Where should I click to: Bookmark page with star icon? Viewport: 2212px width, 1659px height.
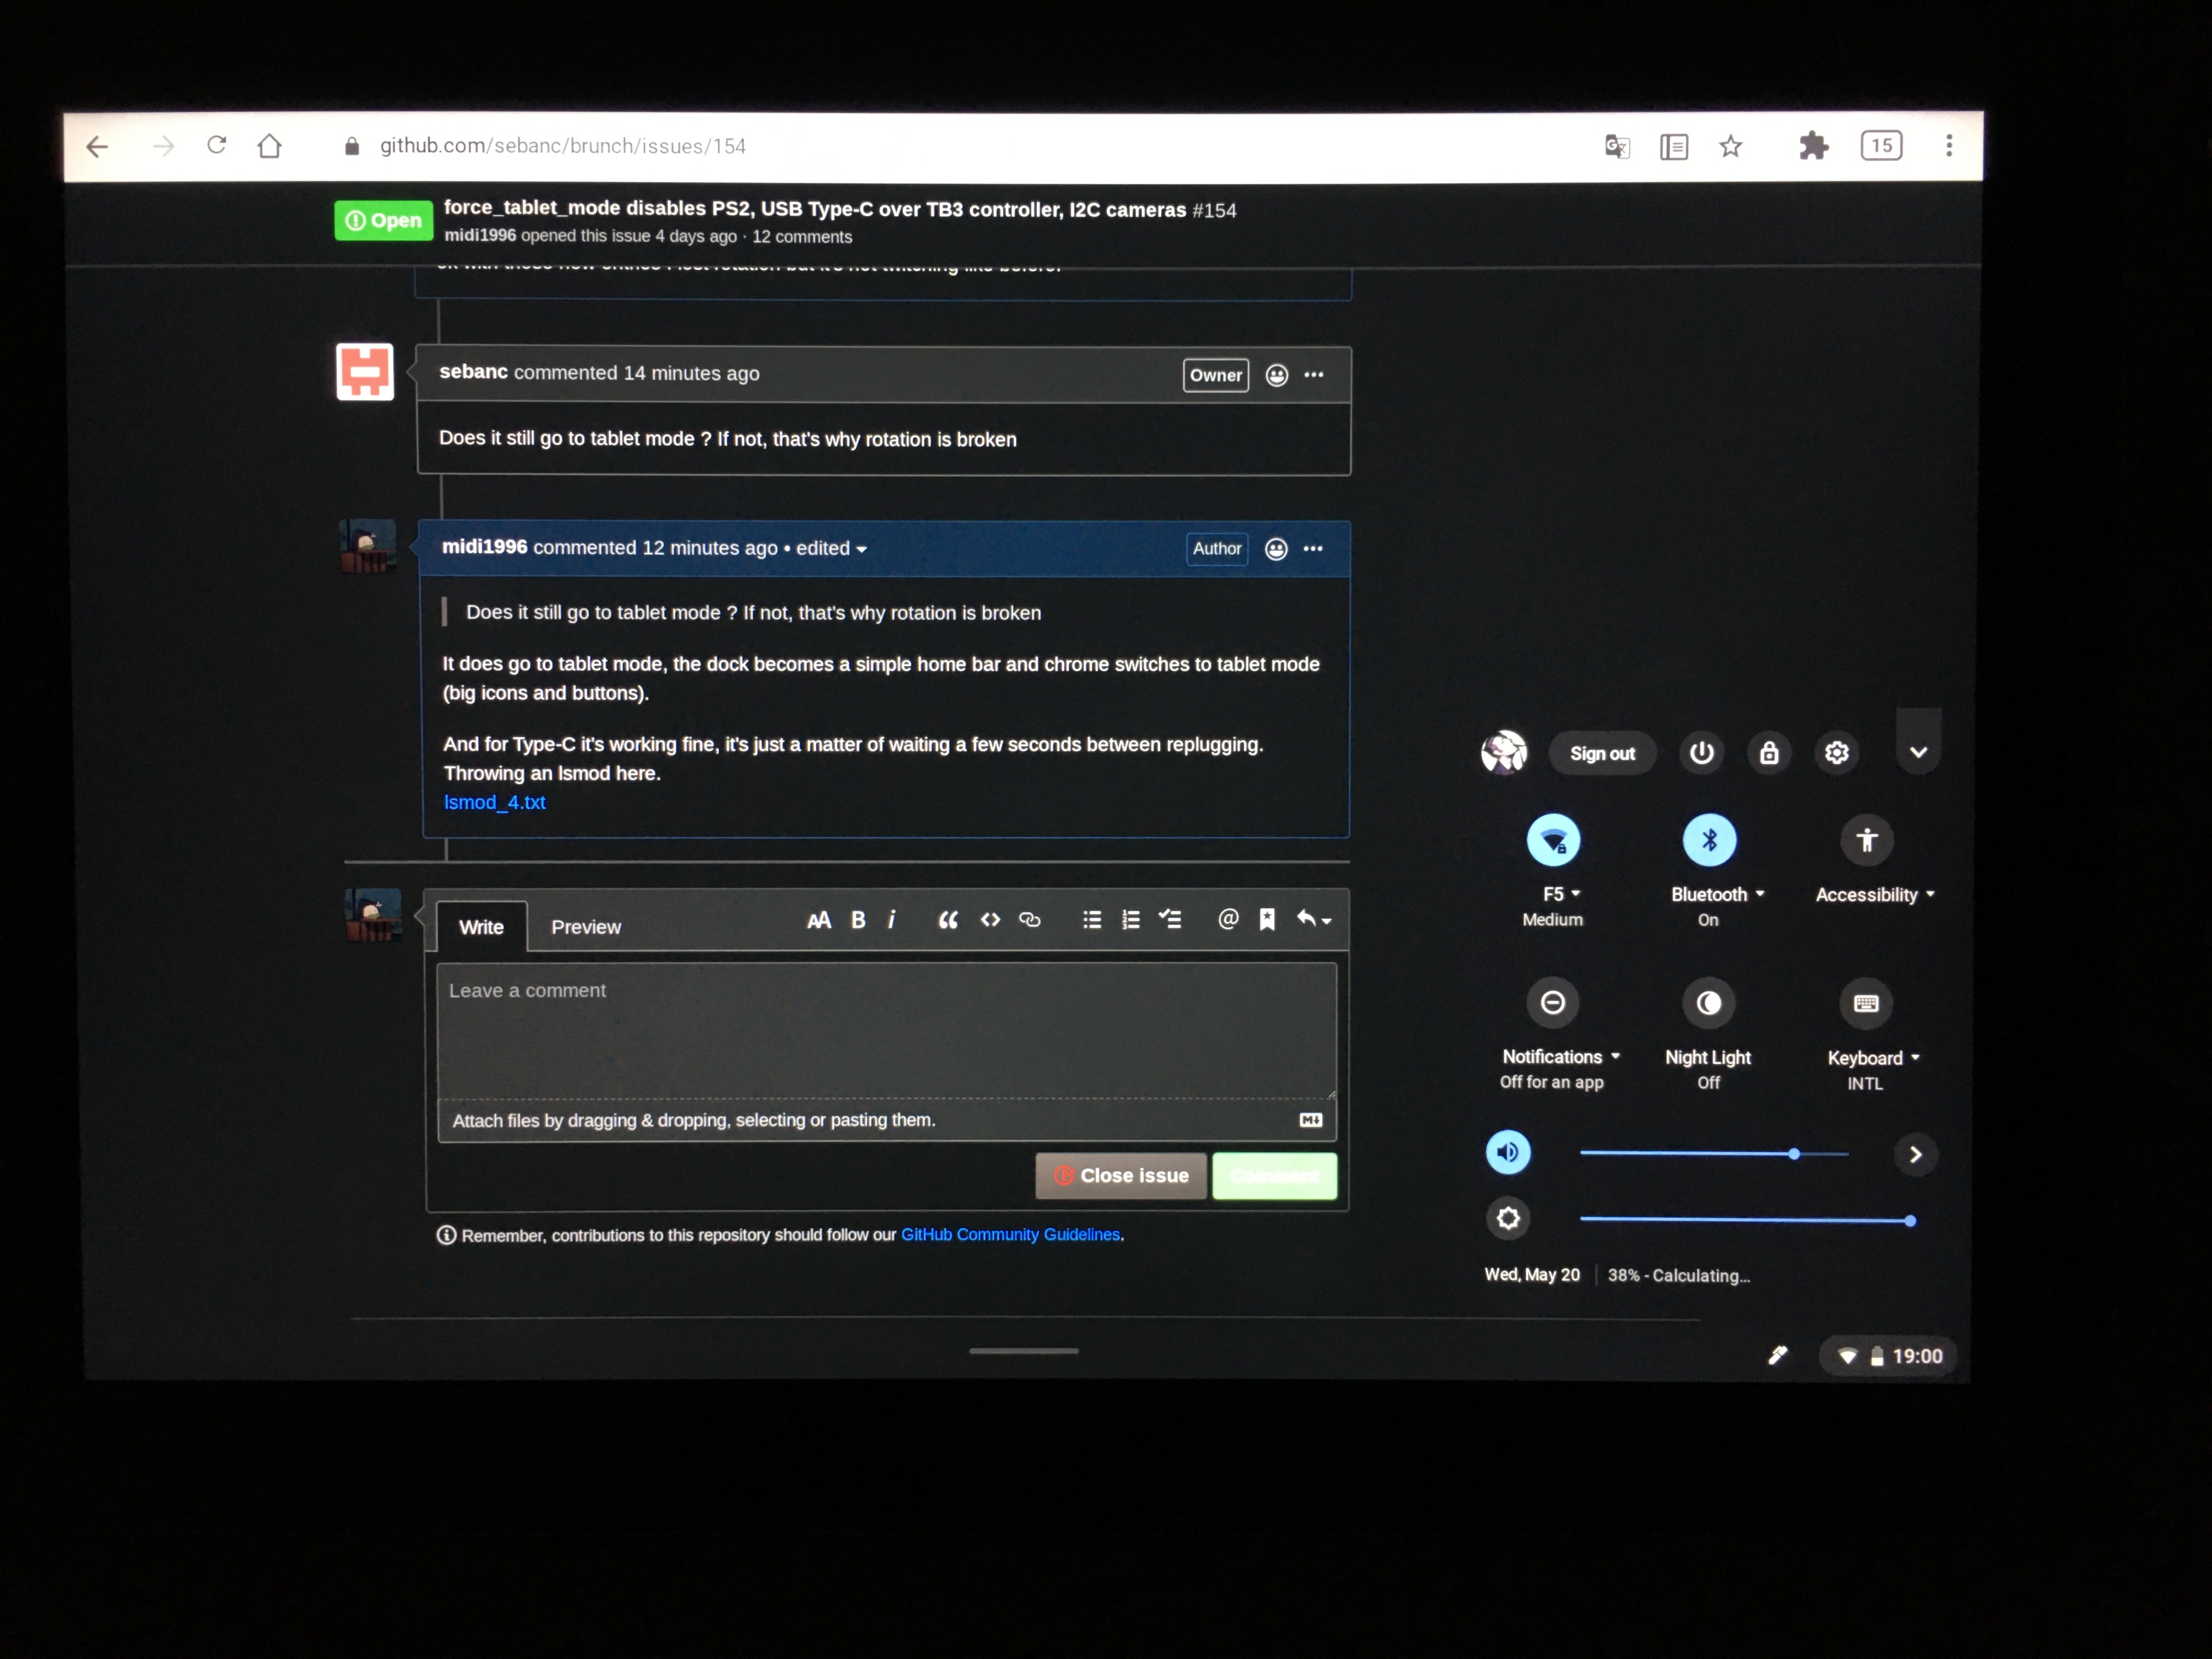pyautogui.click(x=1731, y=147)
